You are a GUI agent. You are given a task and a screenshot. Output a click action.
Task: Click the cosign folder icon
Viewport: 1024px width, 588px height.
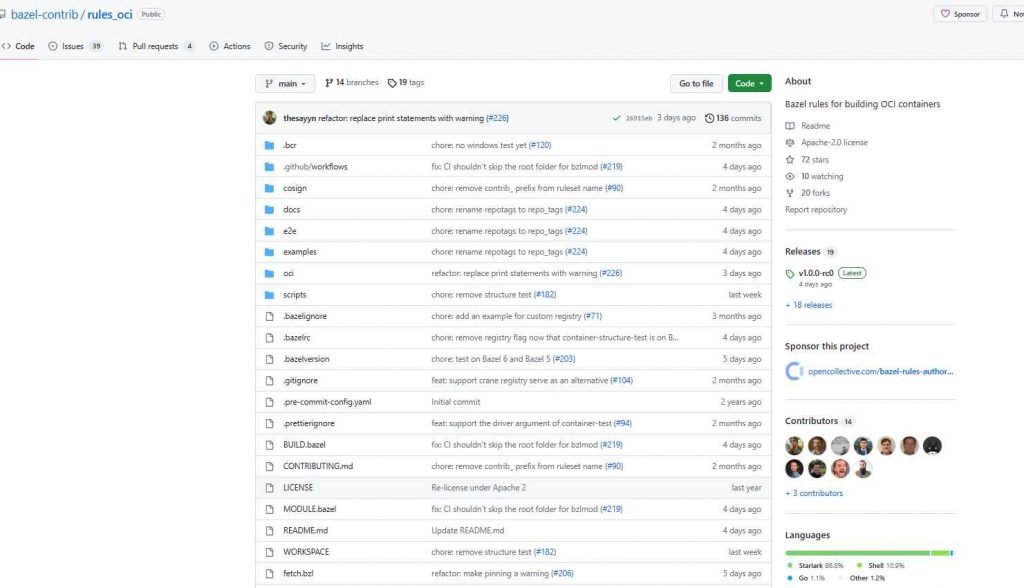tap(269, 188)
